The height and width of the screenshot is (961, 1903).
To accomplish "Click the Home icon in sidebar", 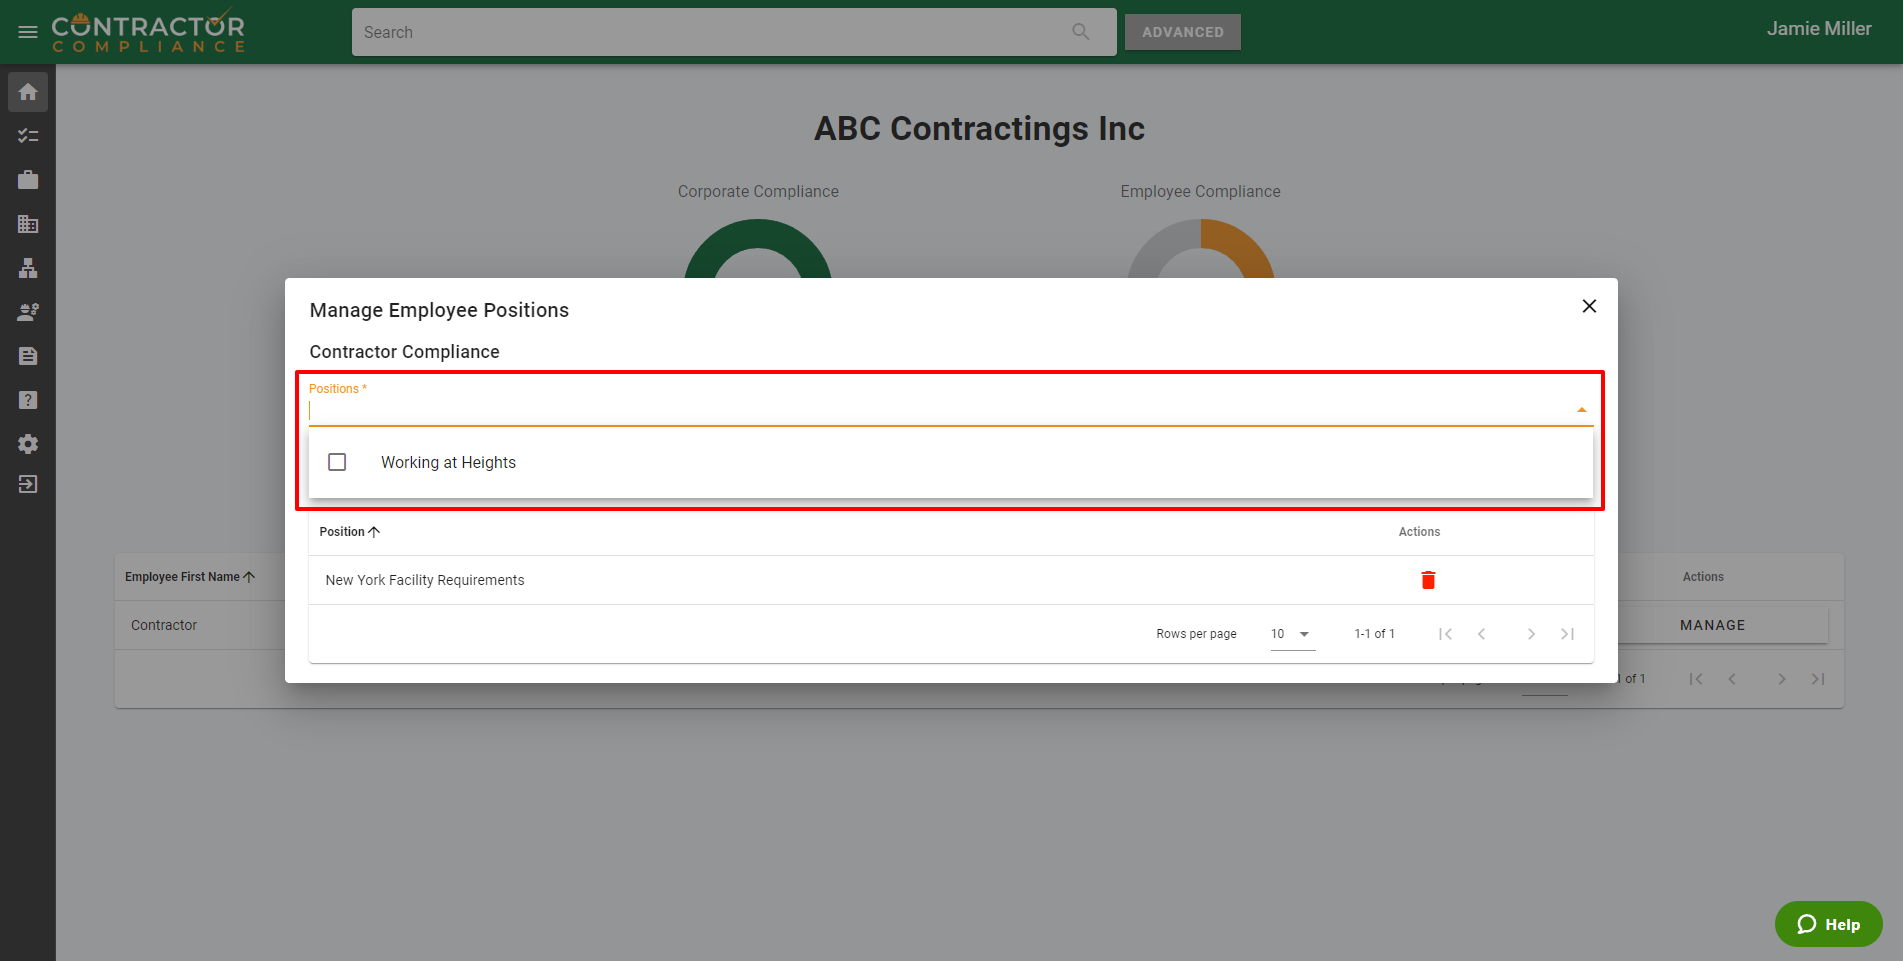I will (x=28, y=92).
